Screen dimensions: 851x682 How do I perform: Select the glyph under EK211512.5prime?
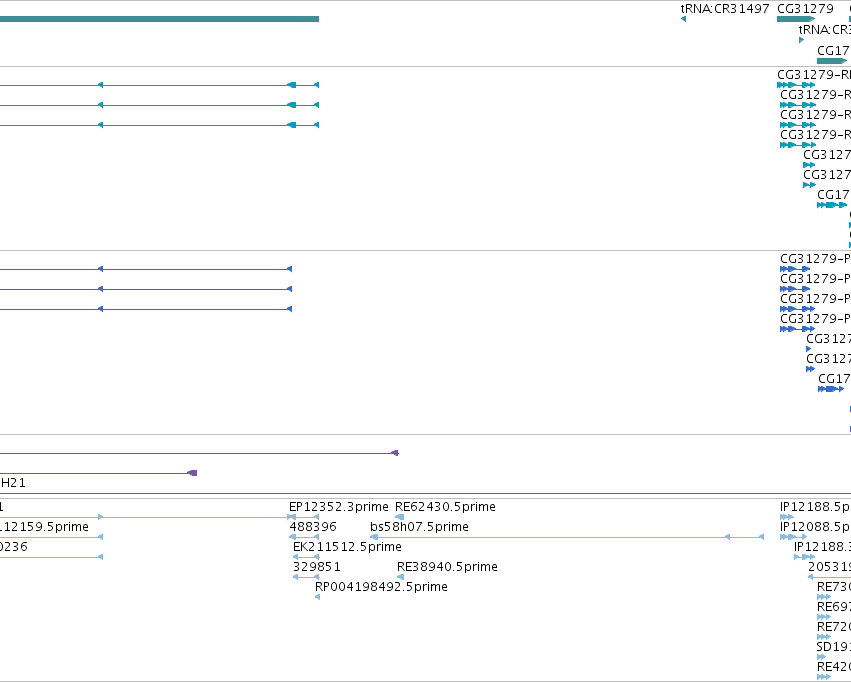click(306, 557)
